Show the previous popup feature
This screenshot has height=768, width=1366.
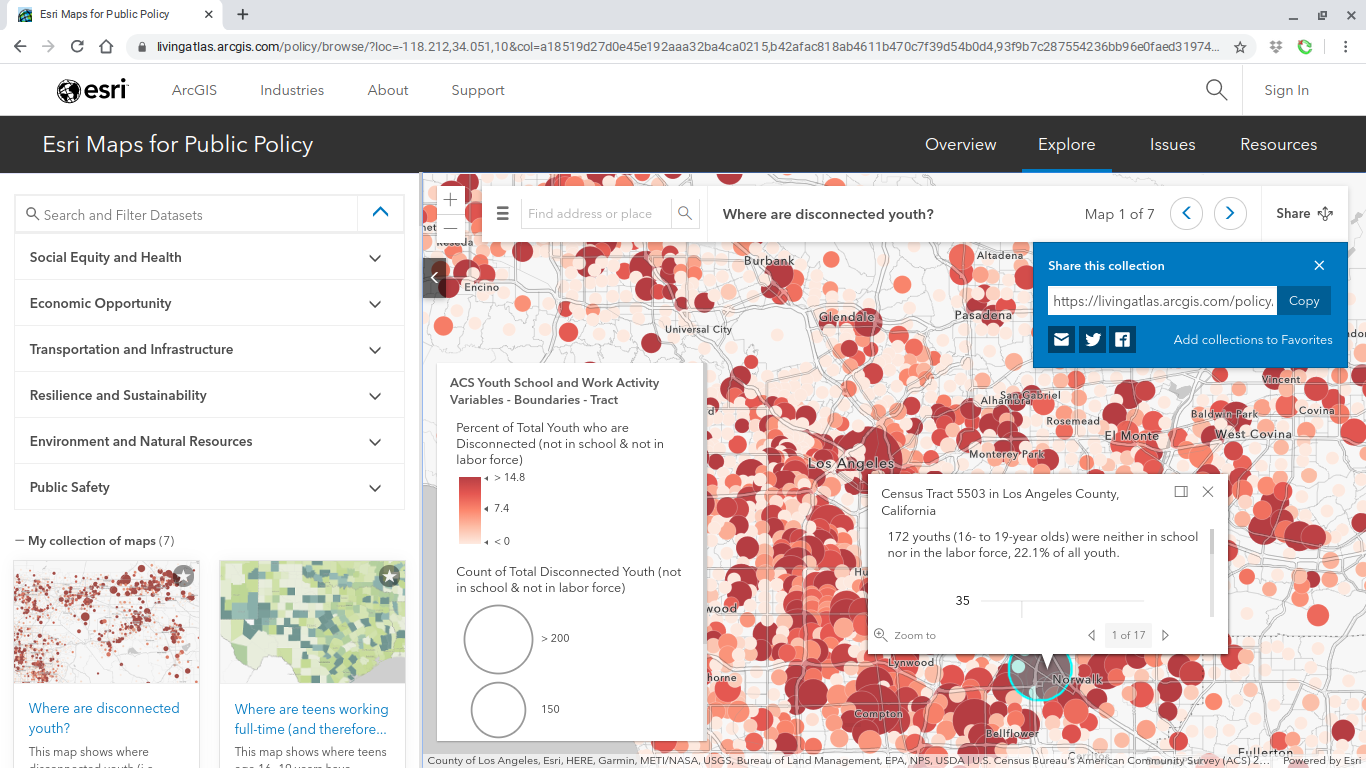coord(1092,635)
